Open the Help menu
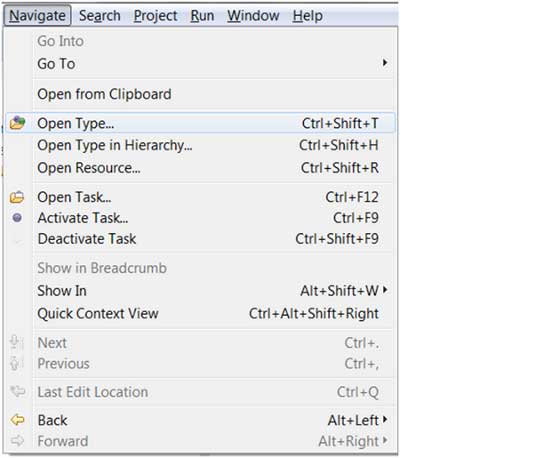Viewport: 560px width, 458px height. tap(308, 15)
